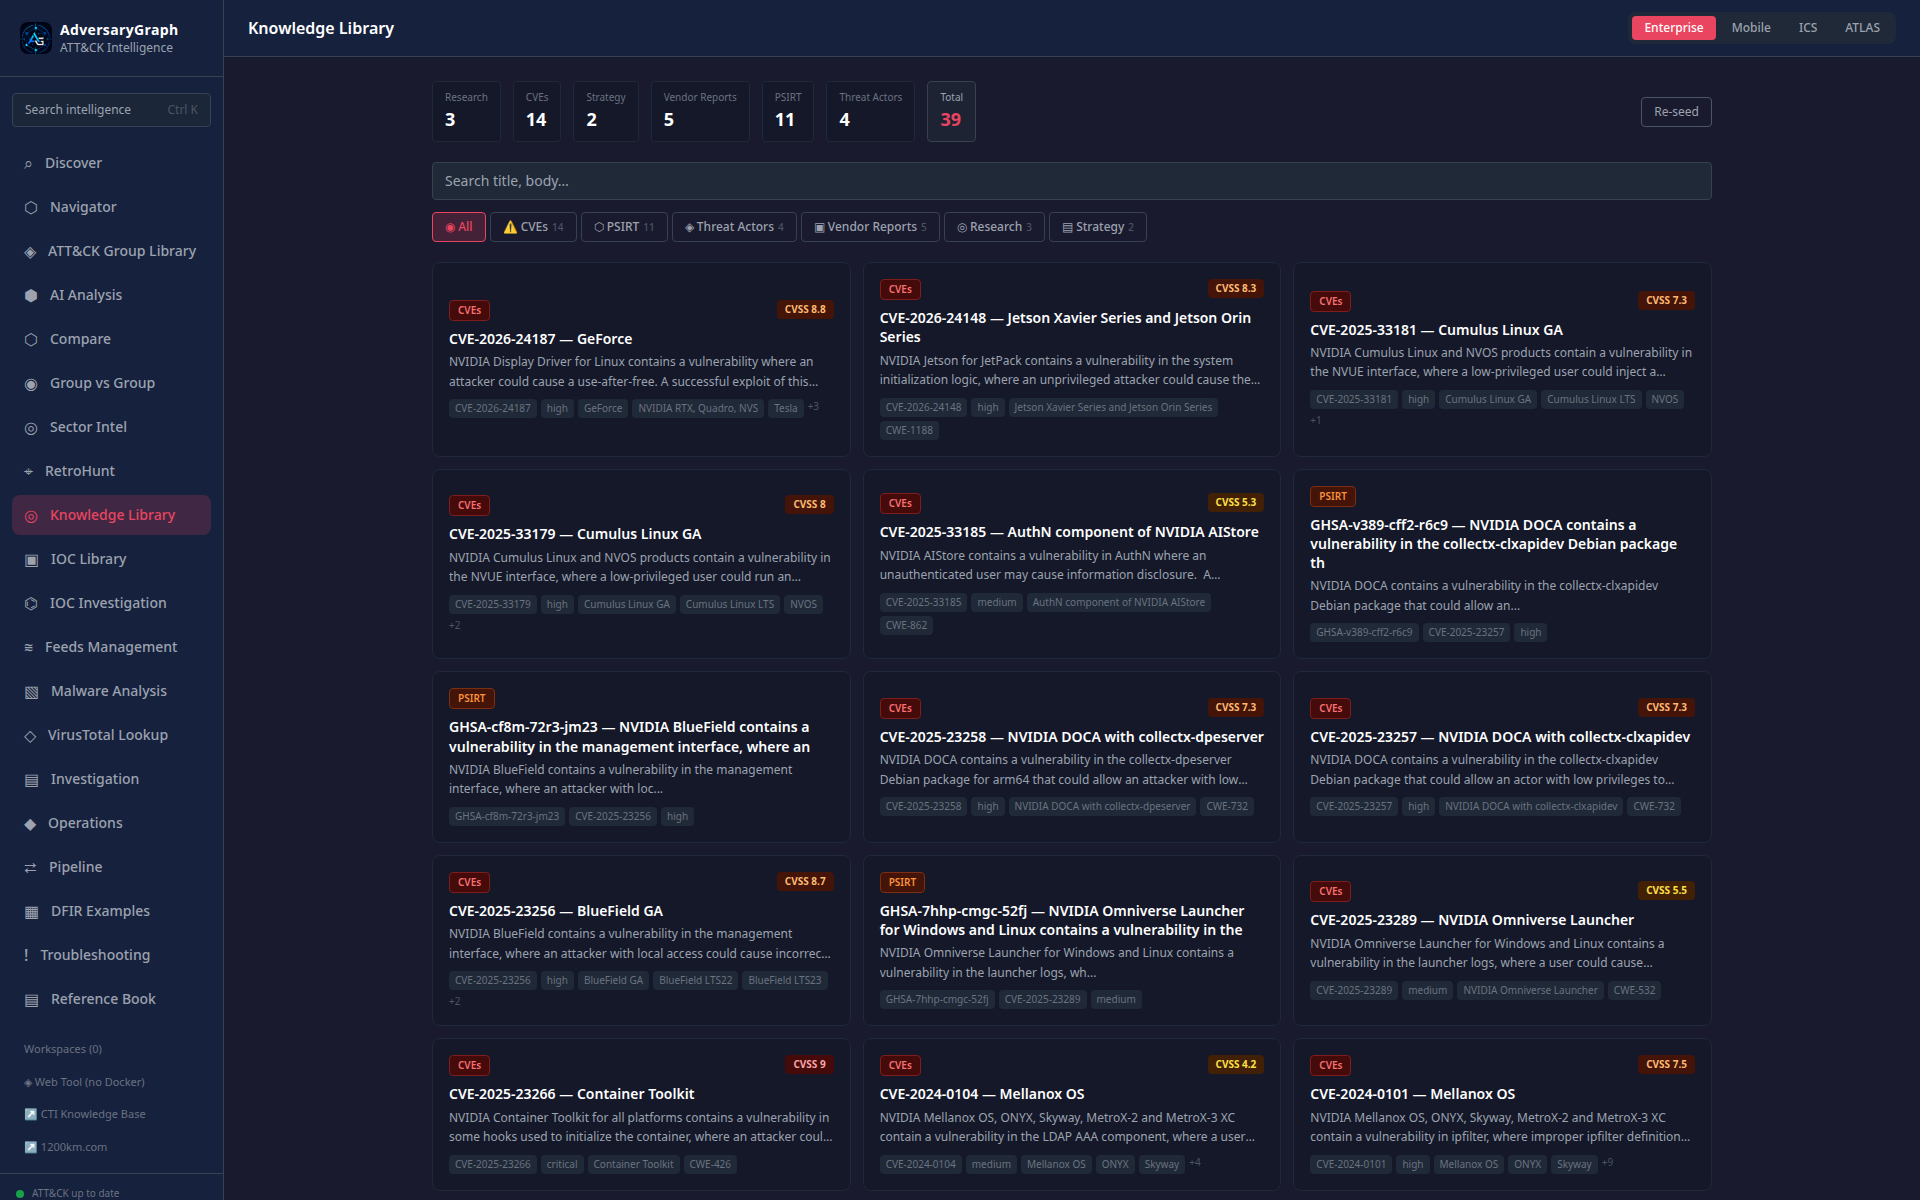The height and width of the screenshot is (1200, 1920).
Task: Click the Compare sidebar icon
Action: 31,340
